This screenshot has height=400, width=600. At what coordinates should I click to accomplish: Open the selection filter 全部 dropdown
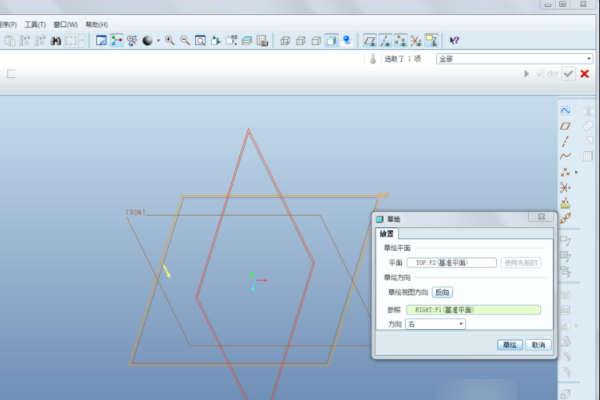coord(515,59)
